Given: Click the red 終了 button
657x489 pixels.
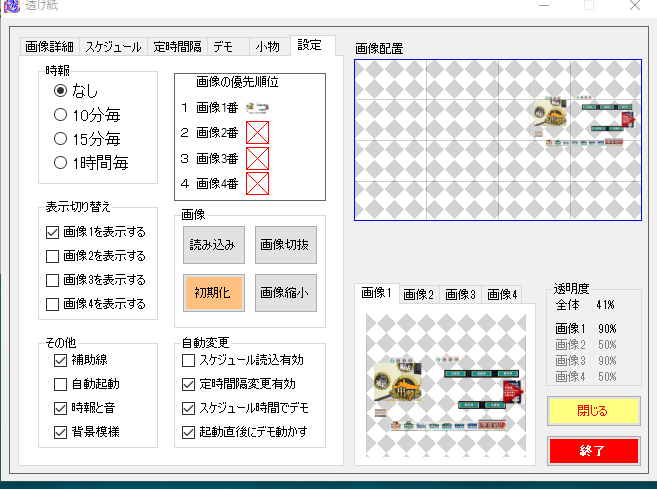Looking at the screenshot, I should click(594, 450).
